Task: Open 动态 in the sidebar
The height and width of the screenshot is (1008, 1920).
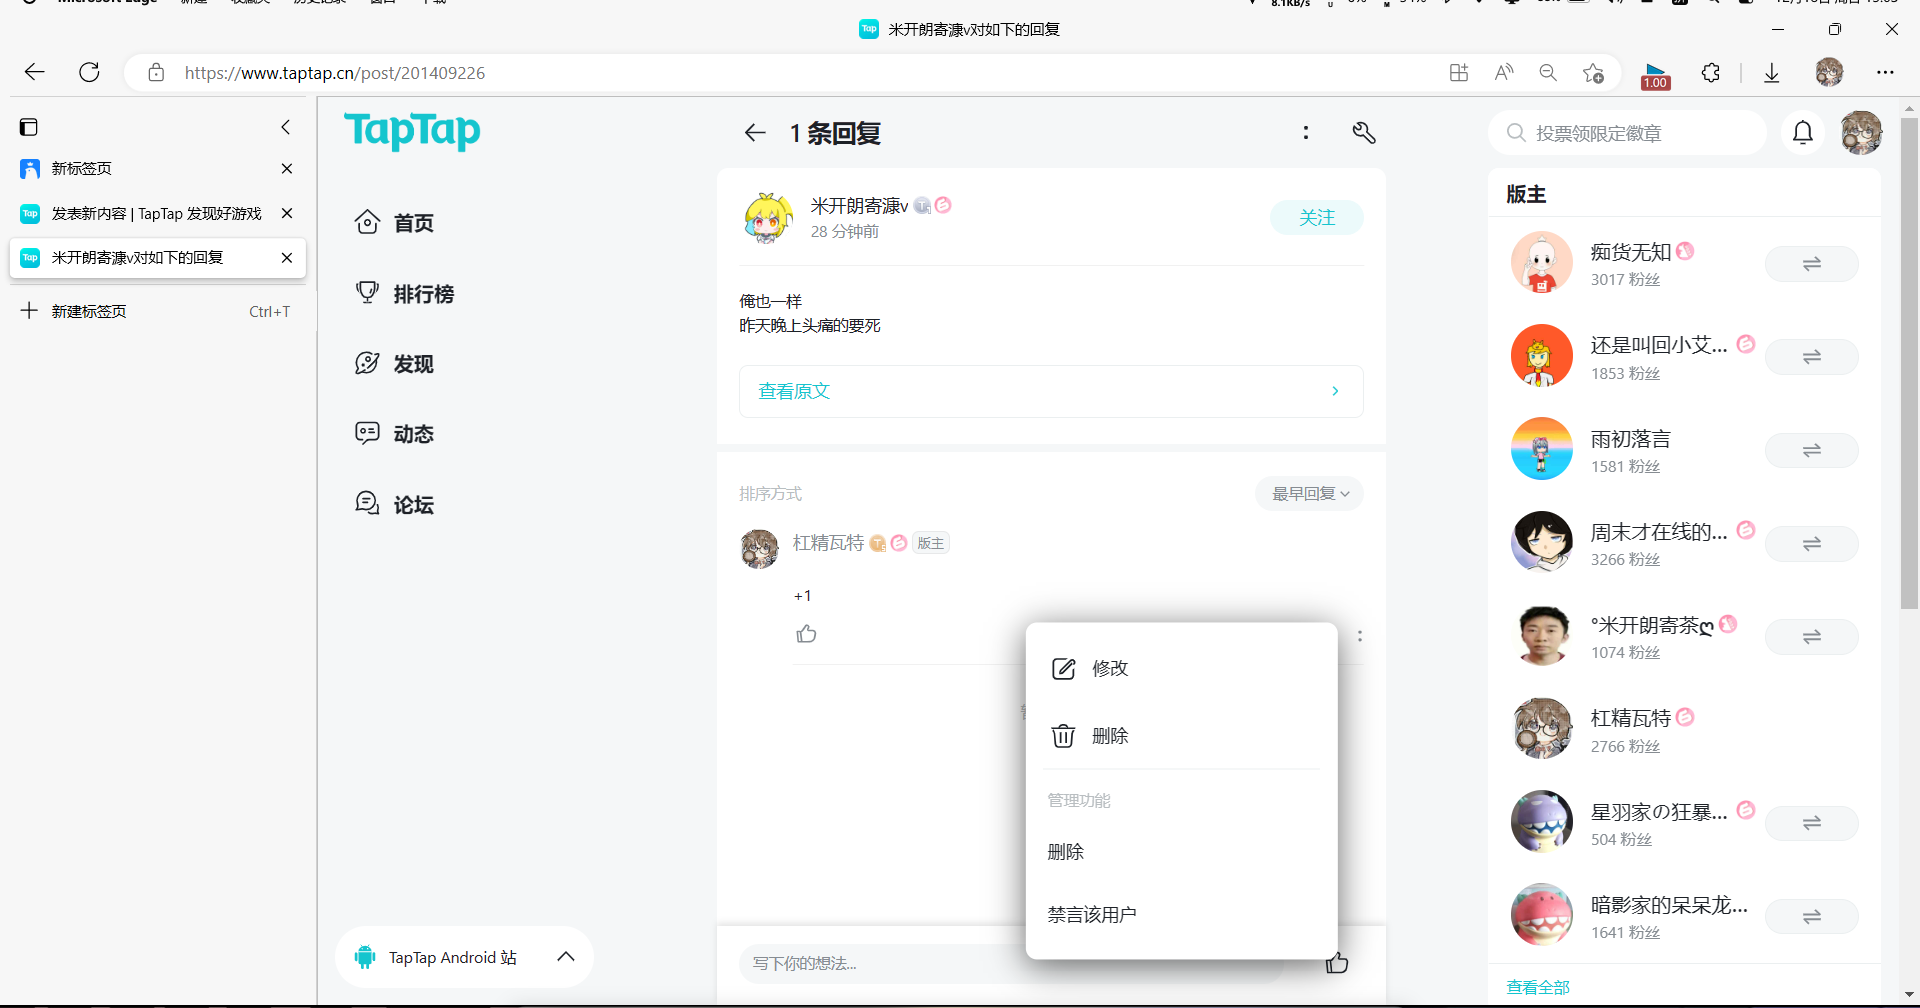Action: pos(395,433)
